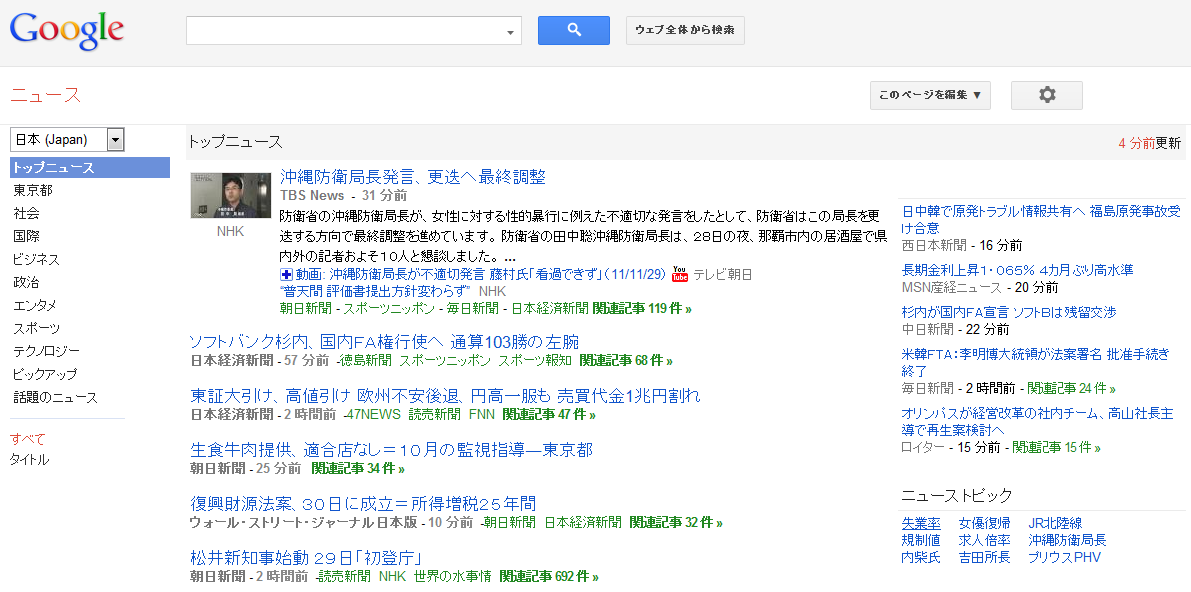Click the プリウスPHV news topic
1191x592 pixels.
coord(1064,558)
